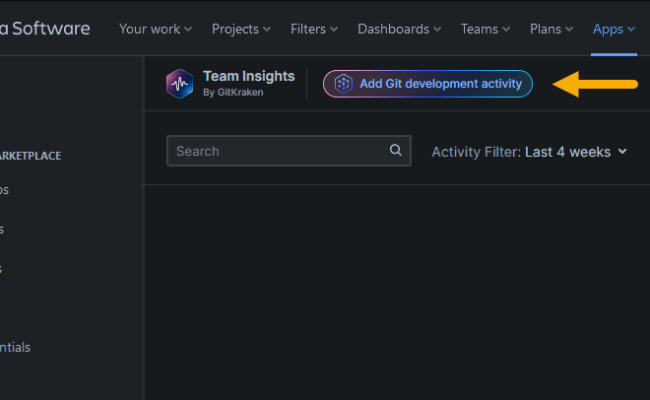Open the Dashboards menu

399,29
